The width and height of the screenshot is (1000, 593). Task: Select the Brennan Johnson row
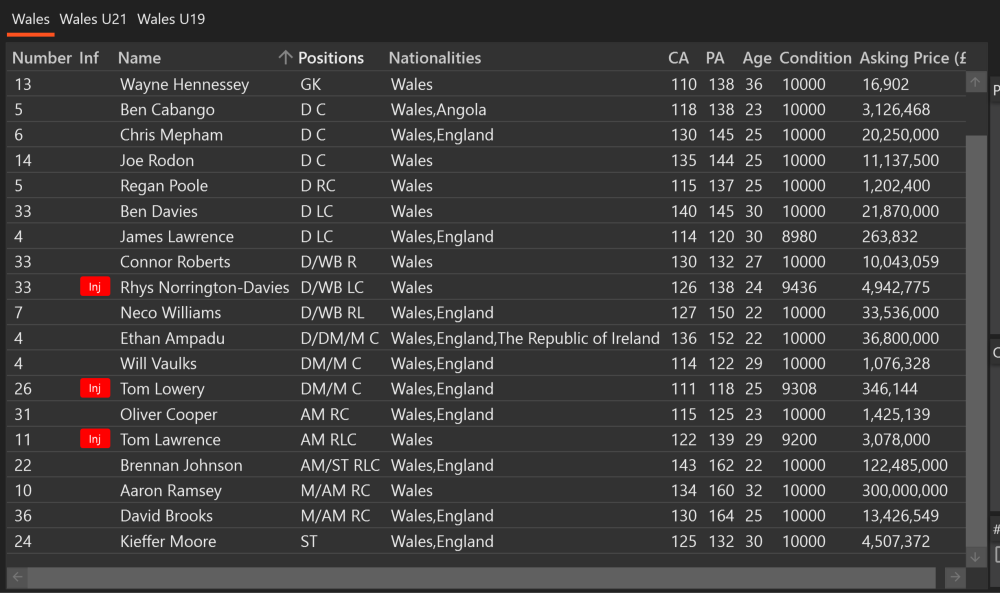(486, 465)
